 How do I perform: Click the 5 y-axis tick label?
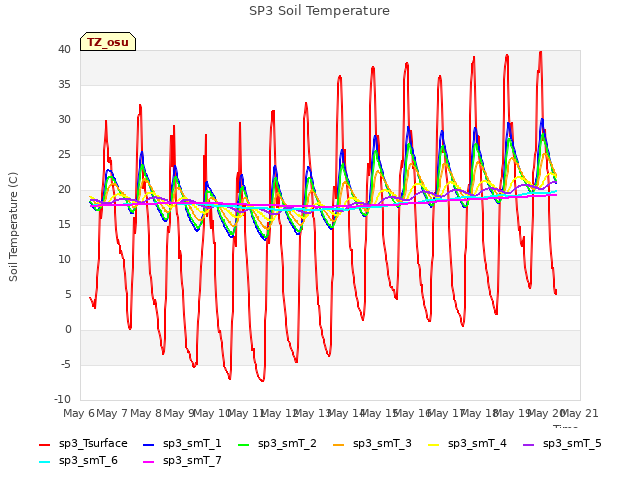tap(68, 295)
